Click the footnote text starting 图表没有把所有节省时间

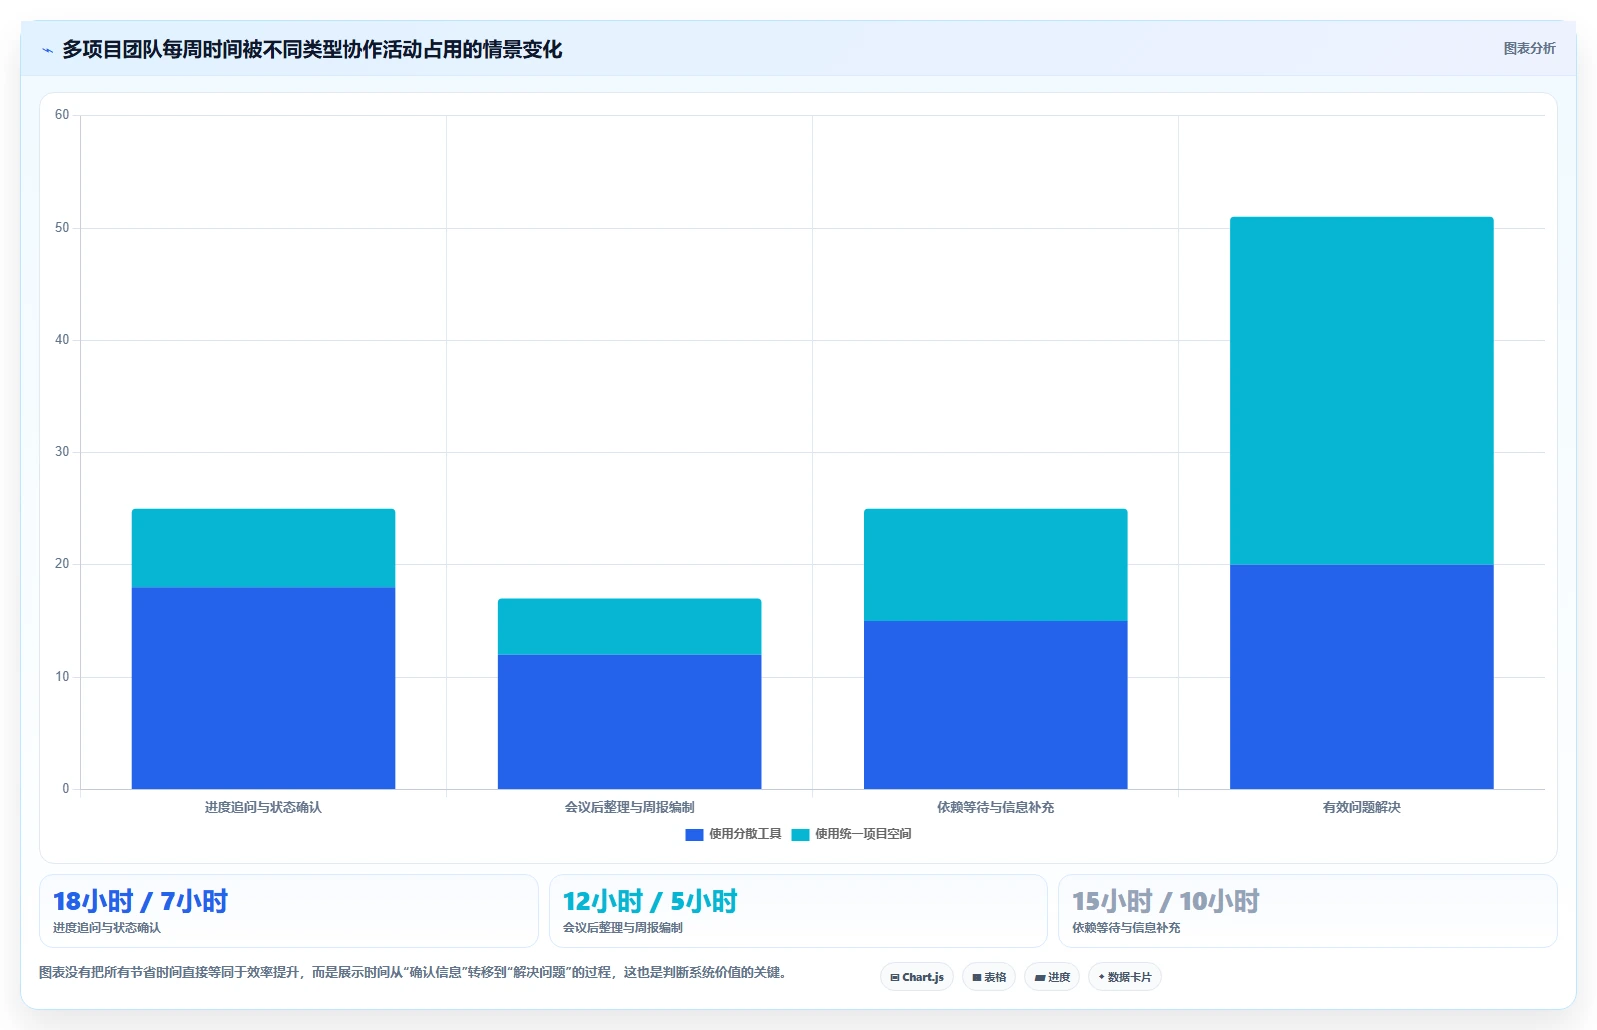coord(413,972)
